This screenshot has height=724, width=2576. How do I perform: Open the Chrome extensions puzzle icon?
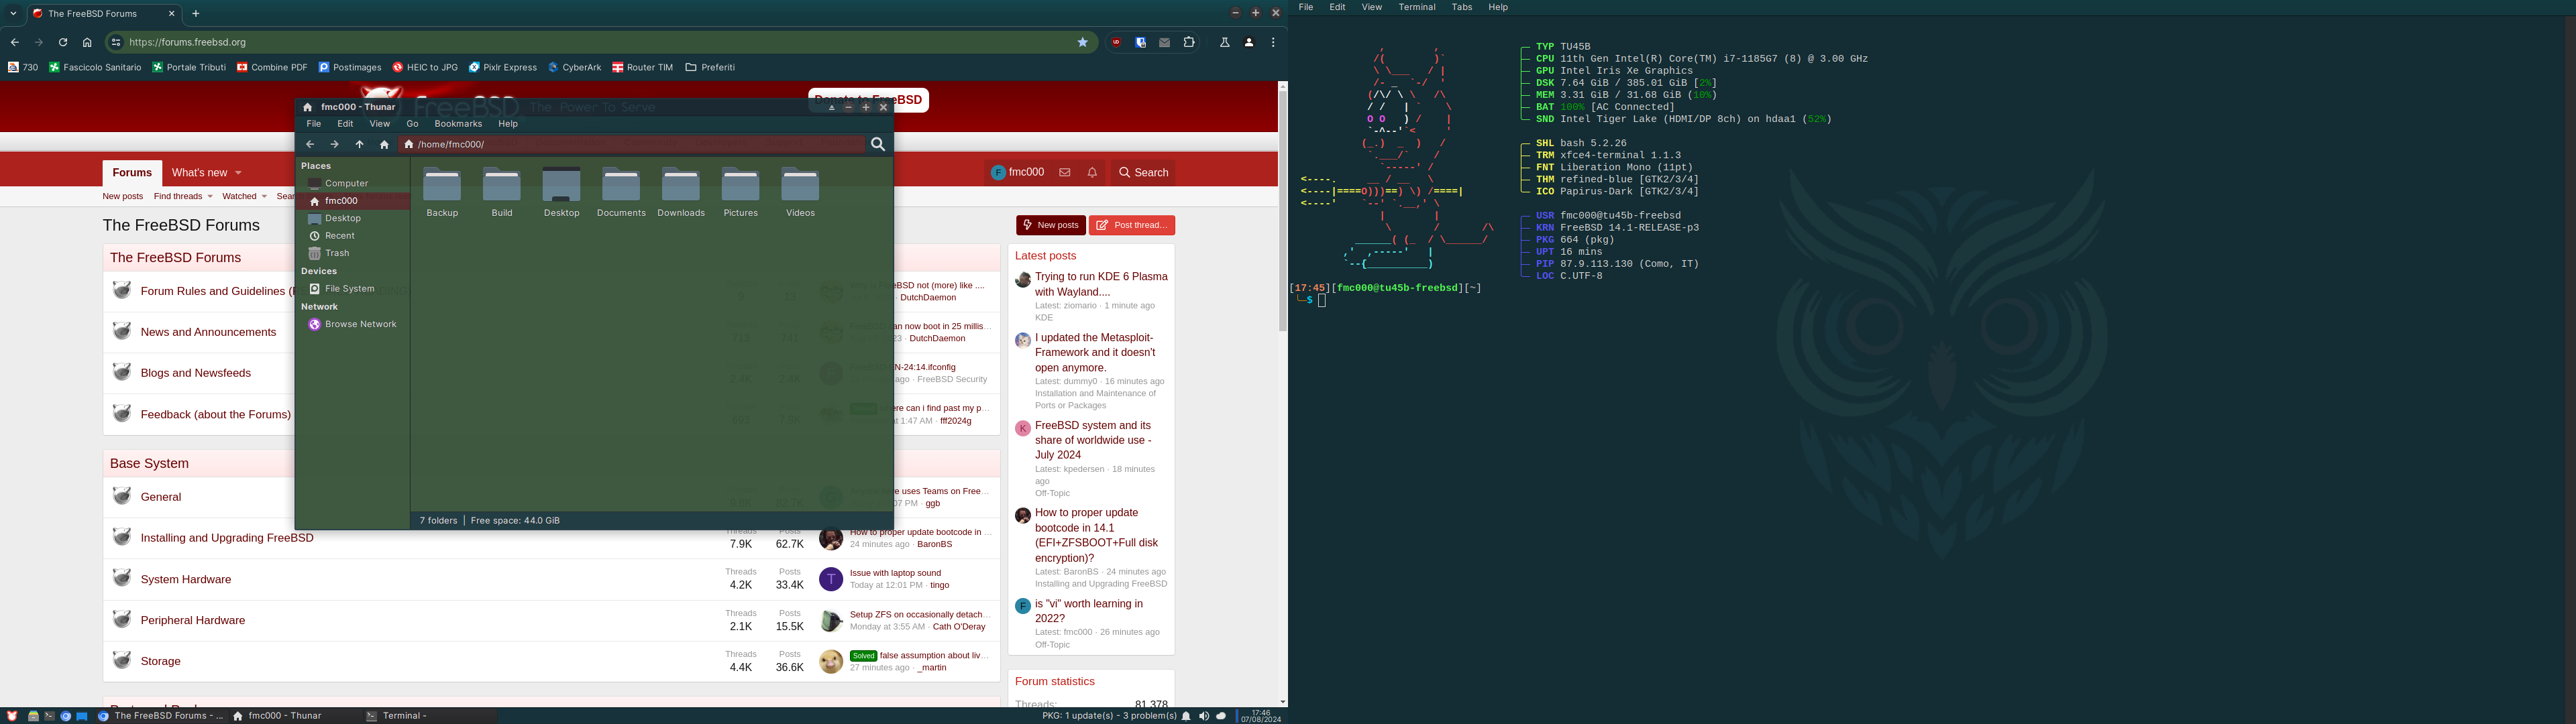pyautogui.click(x=1189, y=42)
